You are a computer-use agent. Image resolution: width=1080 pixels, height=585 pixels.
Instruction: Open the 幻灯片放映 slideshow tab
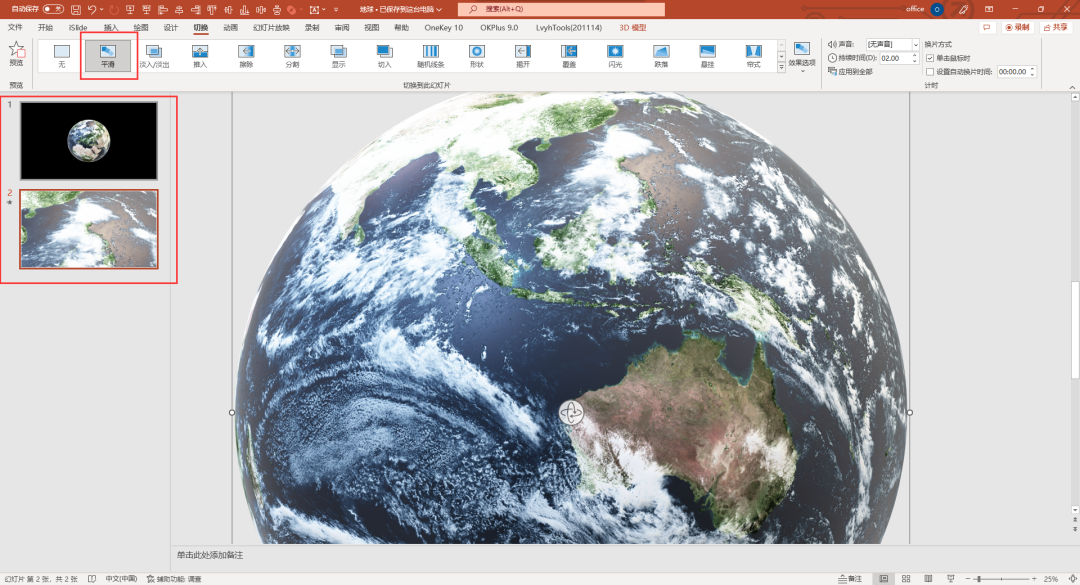[271, 28]
